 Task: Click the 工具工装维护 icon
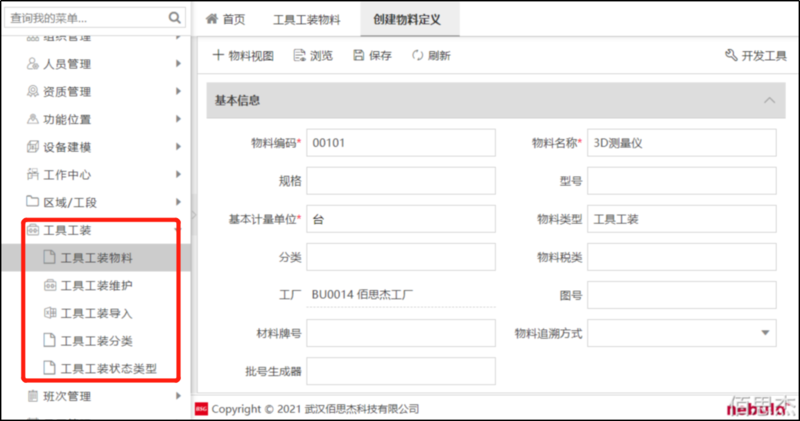(x=49, y=285)
